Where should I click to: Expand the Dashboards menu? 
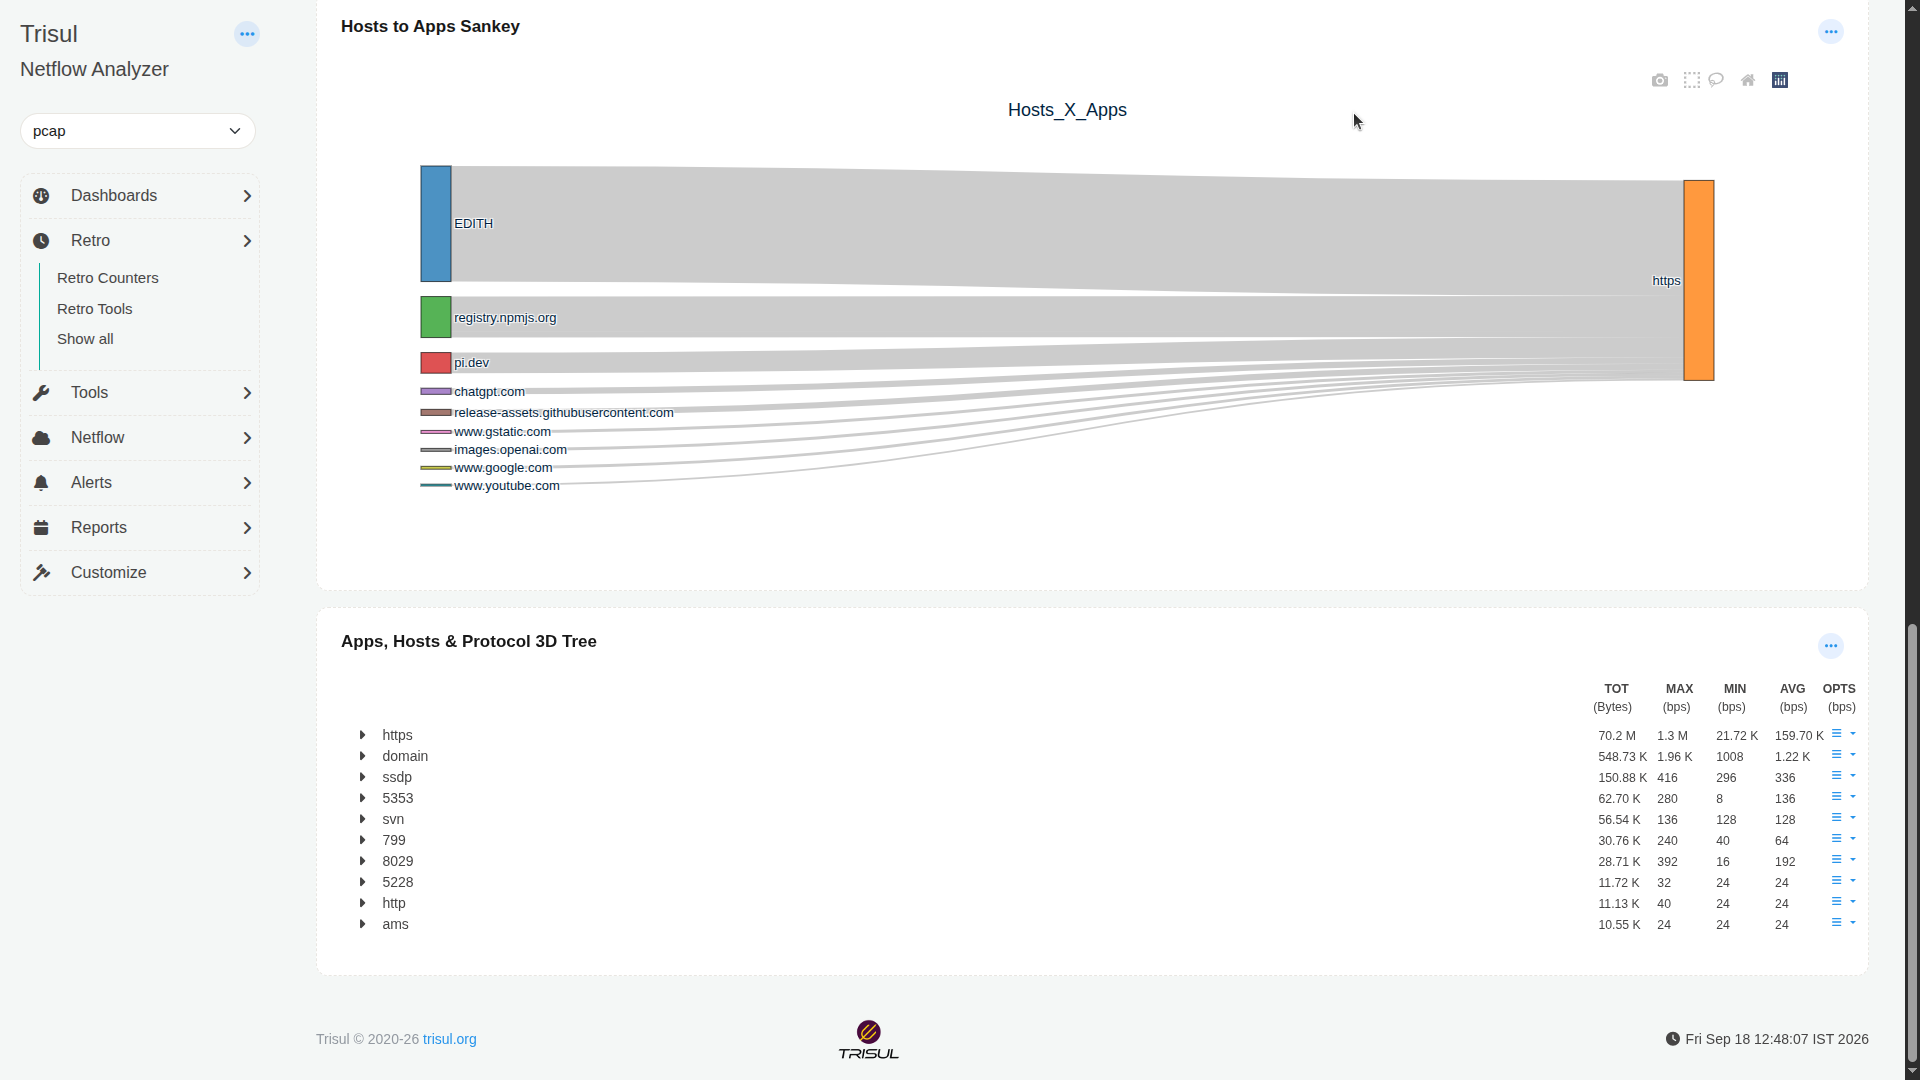140,196
